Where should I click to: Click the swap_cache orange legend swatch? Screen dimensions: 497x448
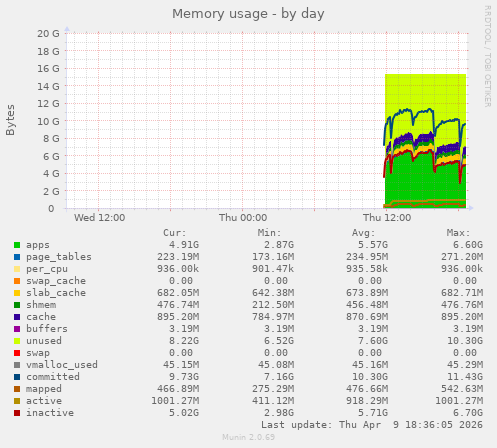click(x=17, y=281)
